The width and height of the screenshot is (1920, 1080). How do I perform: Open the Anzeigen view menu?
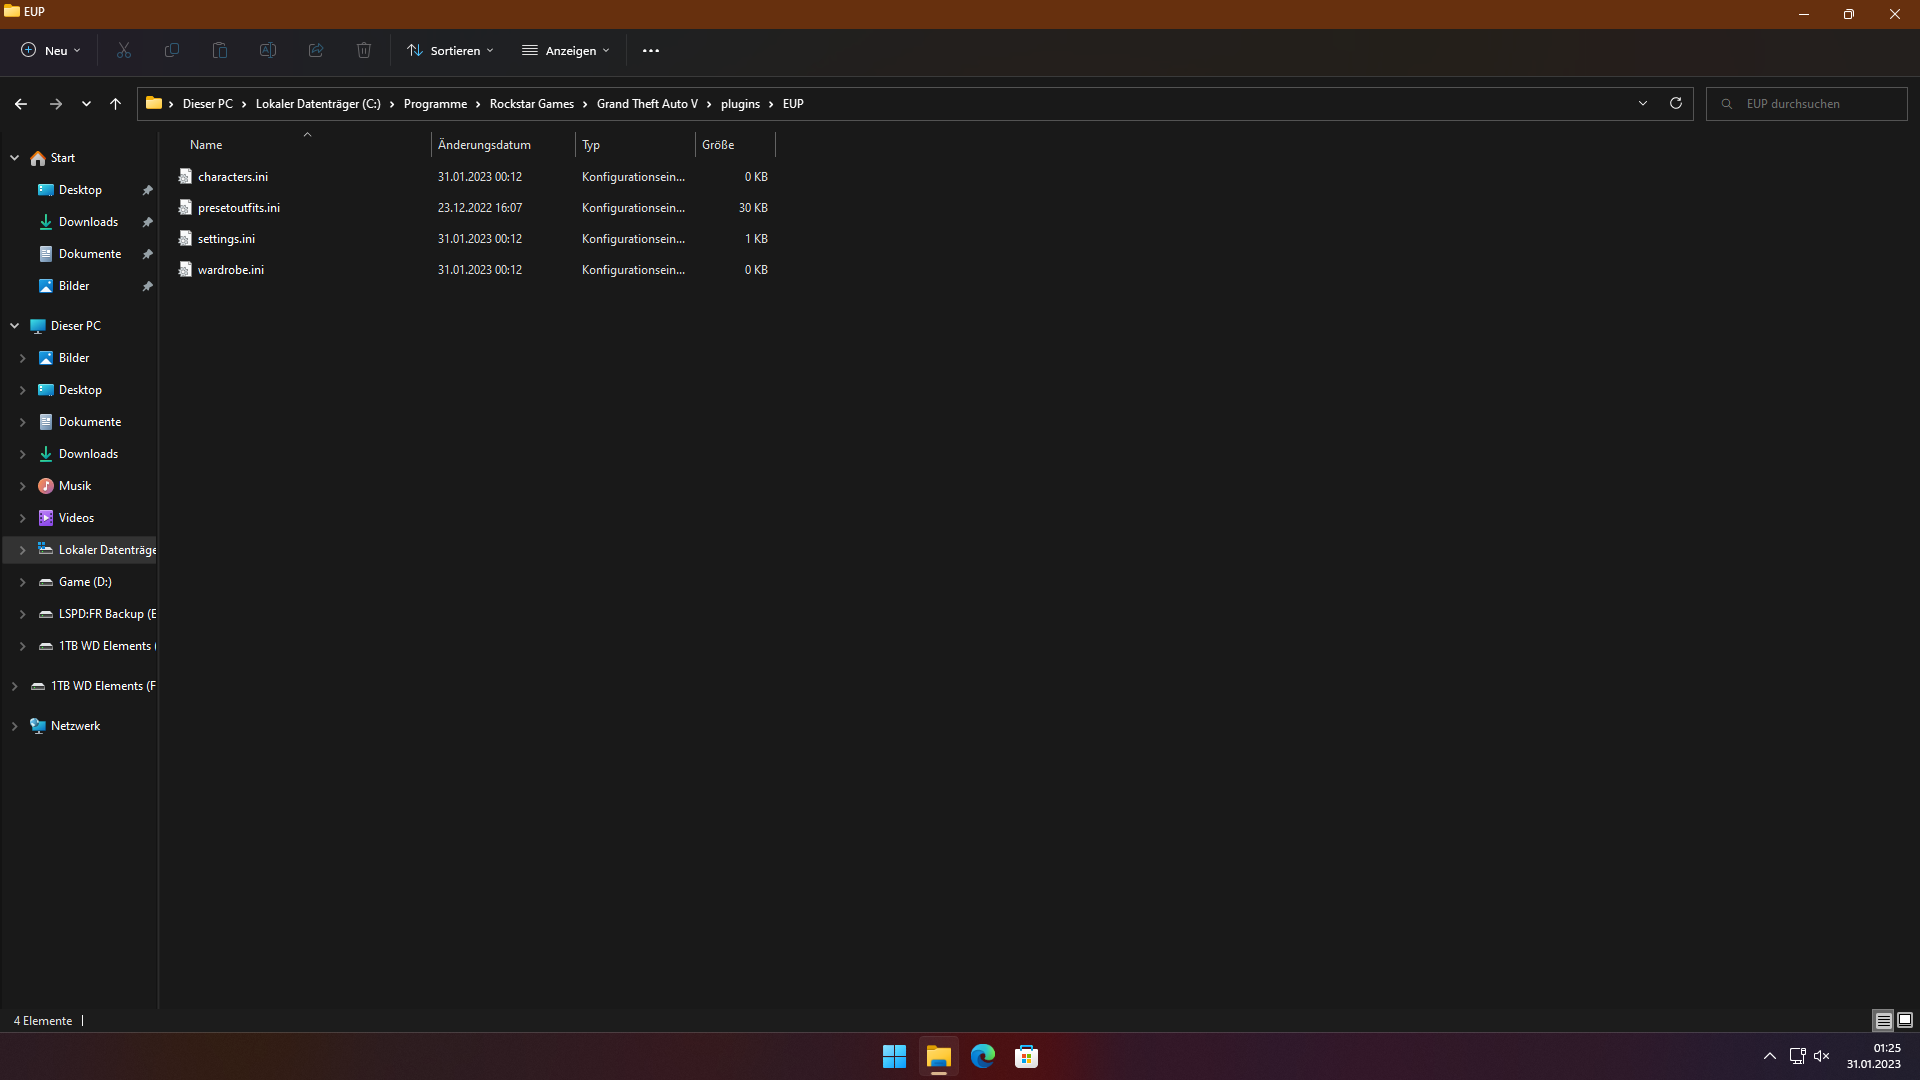(x=566, y=50)
